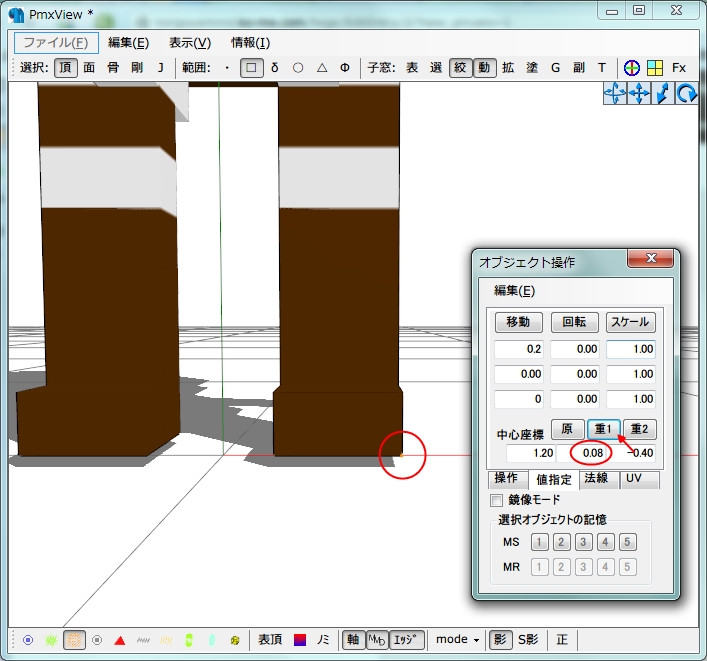Image resolution: width=707 pixels, height=661 pixels.
Task: Enable the 鏡像モード checkbox
Action: (497, 500)
